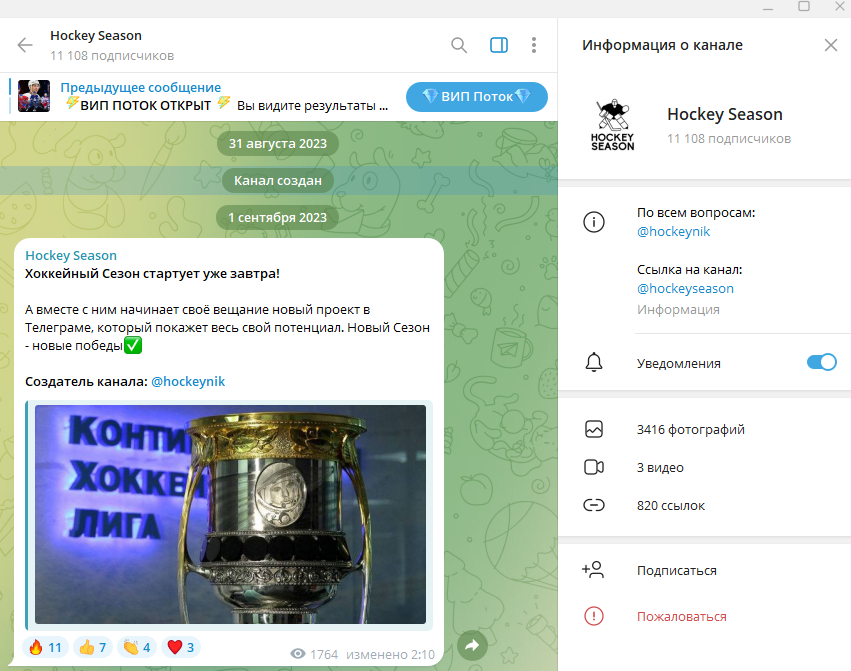
Task: Click the Информация о канале panel title
Action: tap(662, 45)
